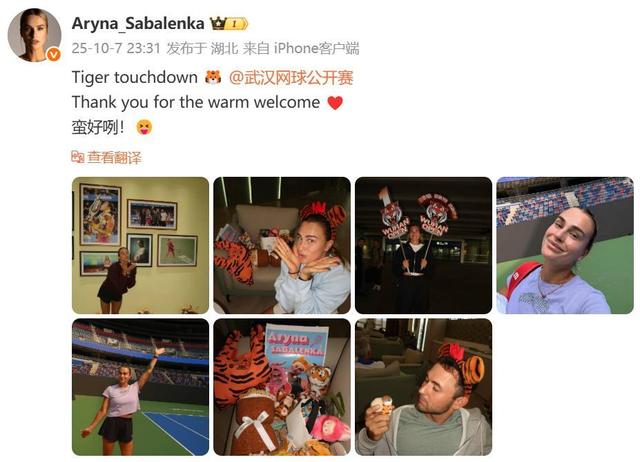The height and width of the screenshot is (462, 640).
Task: Click the iPhone客户端 source text
Action: 316,49
